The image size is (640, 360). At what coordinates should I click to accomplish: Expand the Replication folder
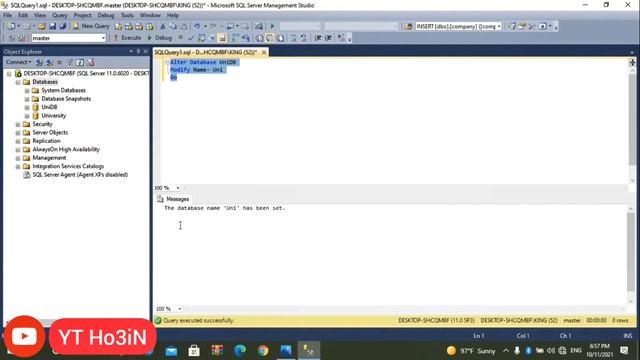[18, 141]
